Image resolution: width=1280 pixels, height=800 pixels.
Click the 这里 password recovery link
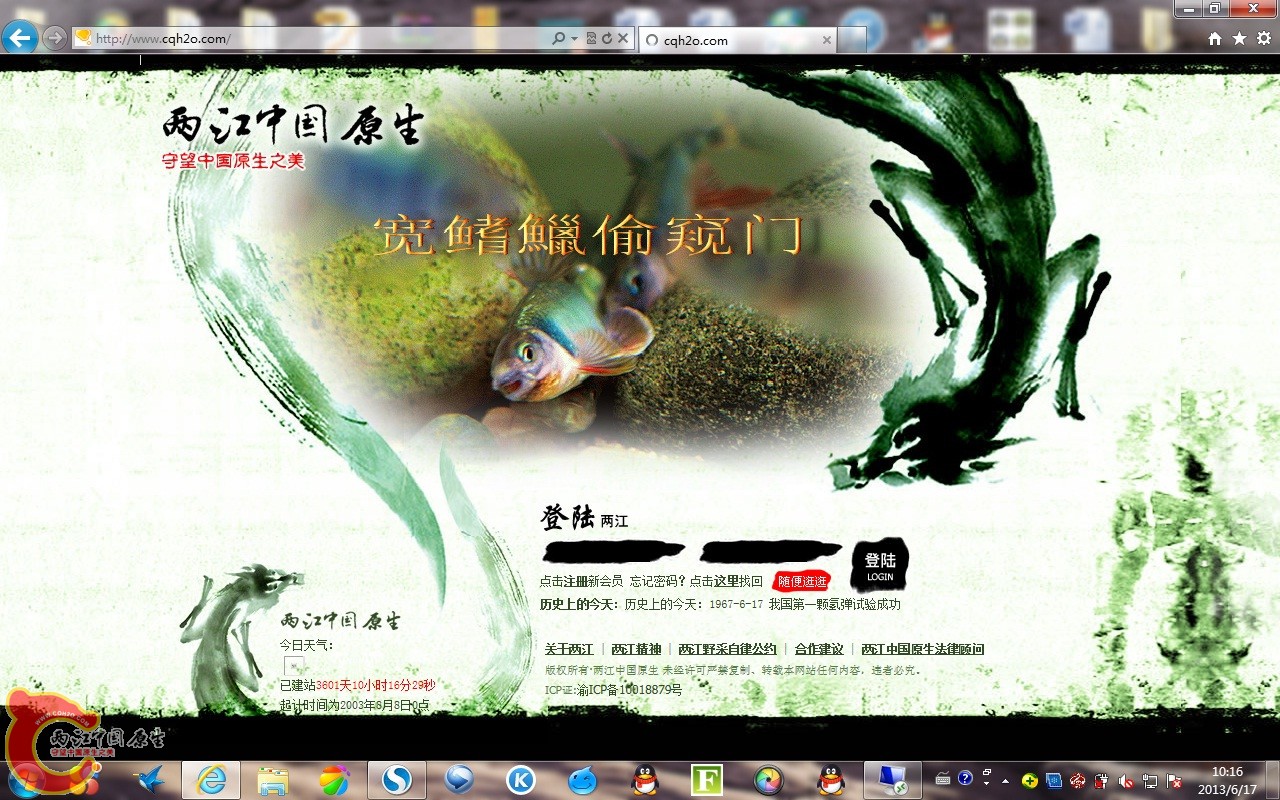(x=726, y=581)
